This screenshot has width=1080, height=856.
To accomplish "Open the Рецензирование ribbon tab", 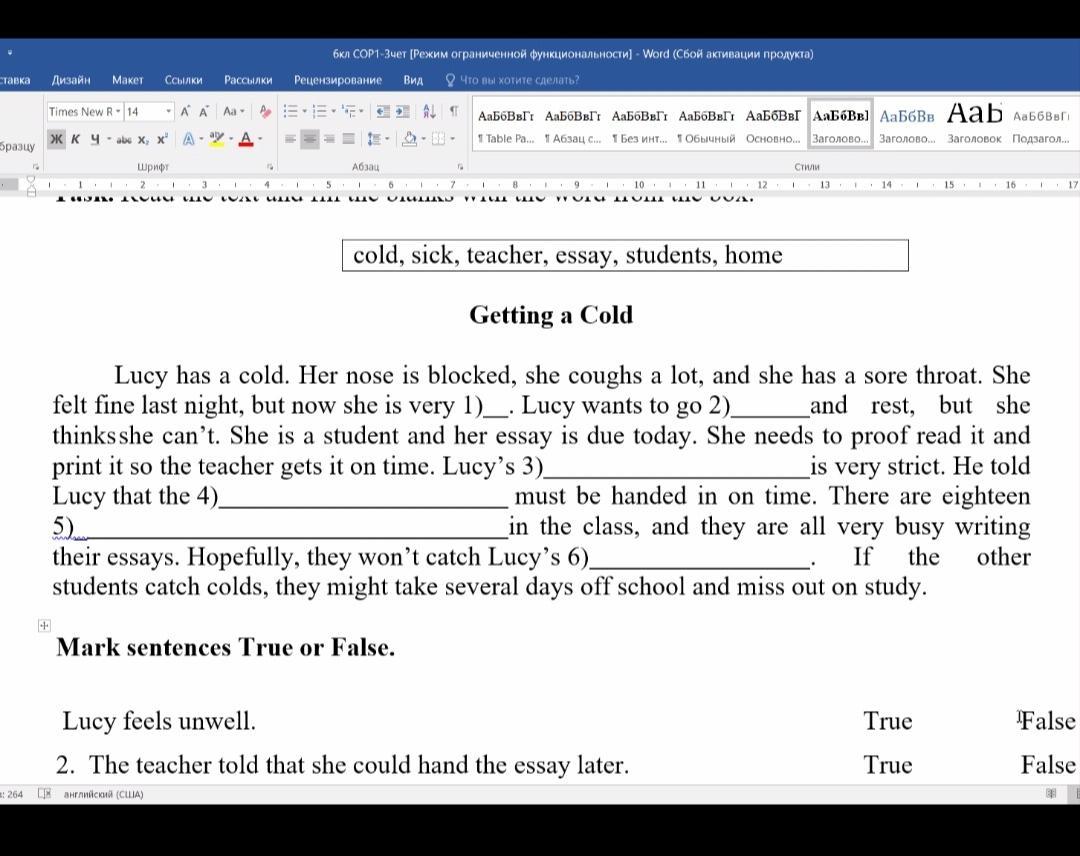I will [338, 80].
